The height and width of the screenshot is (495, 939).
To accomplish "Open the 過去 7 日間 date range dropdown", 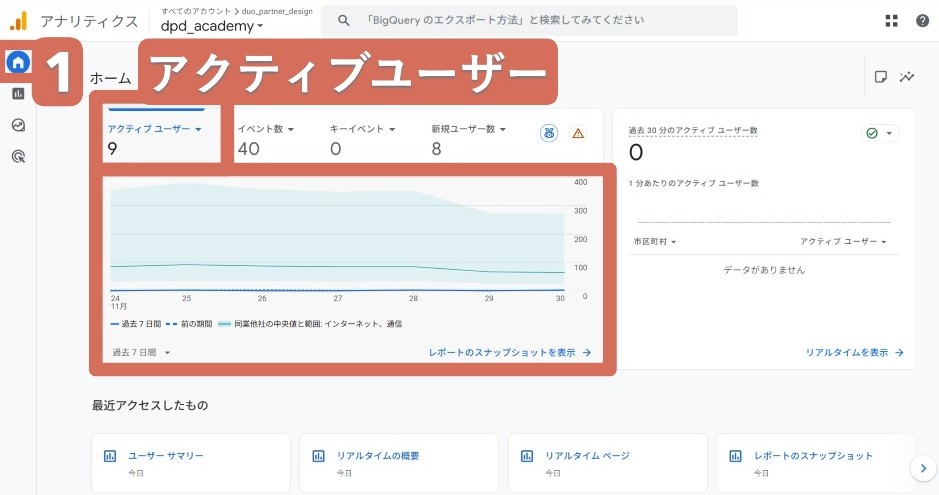I will (141, 352).
